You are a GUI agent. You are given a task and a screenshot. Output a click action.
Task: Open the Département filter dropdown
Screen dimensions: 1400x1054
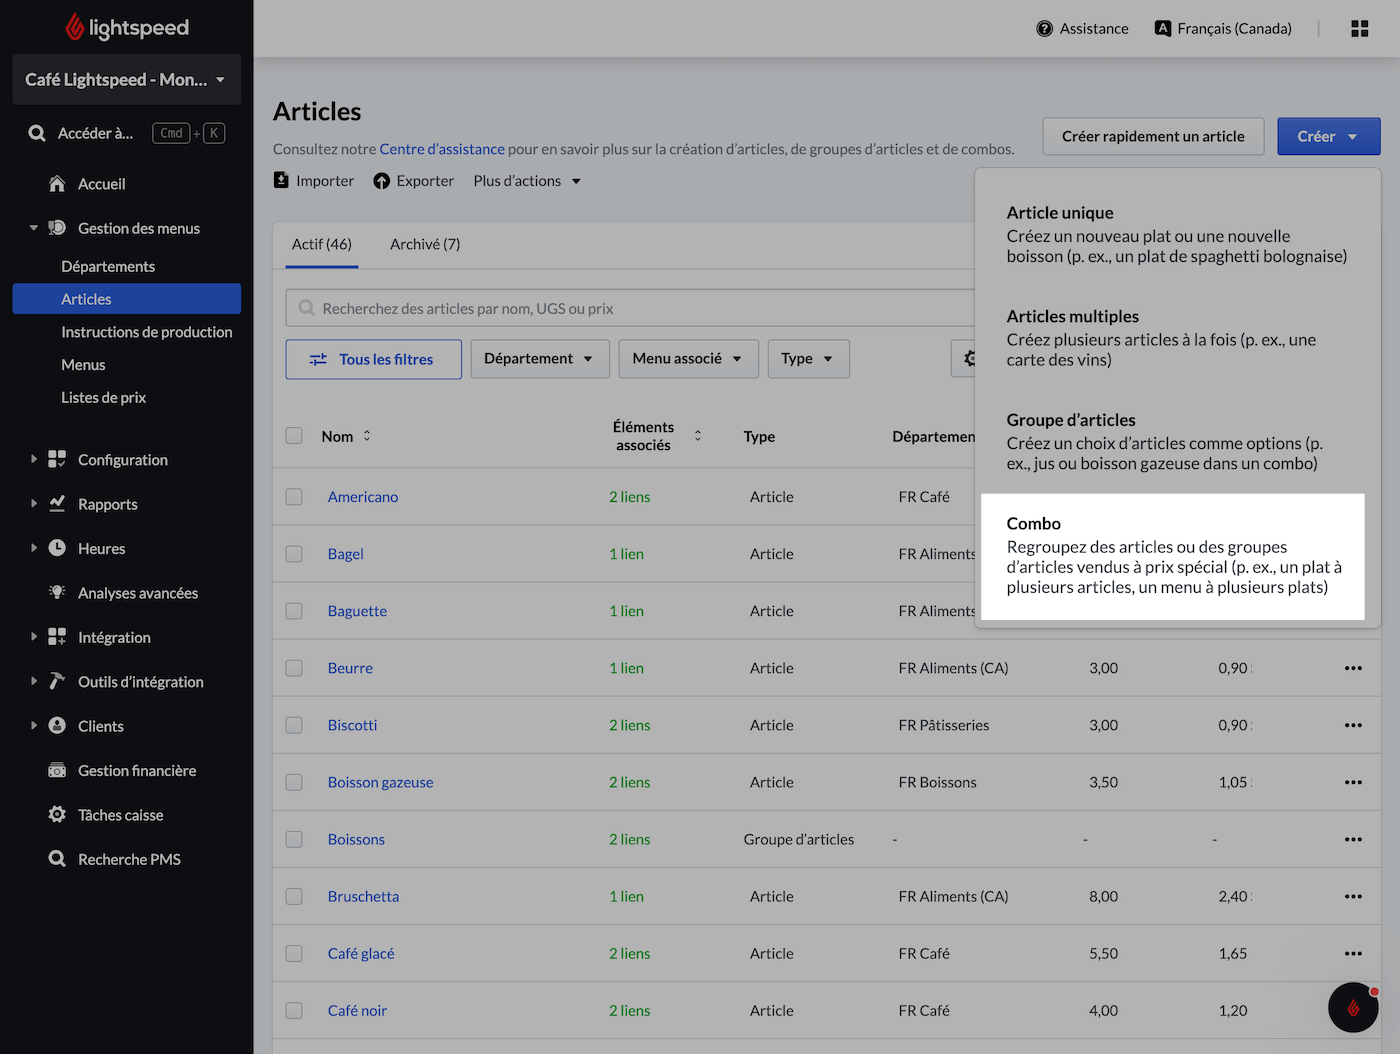540,359
